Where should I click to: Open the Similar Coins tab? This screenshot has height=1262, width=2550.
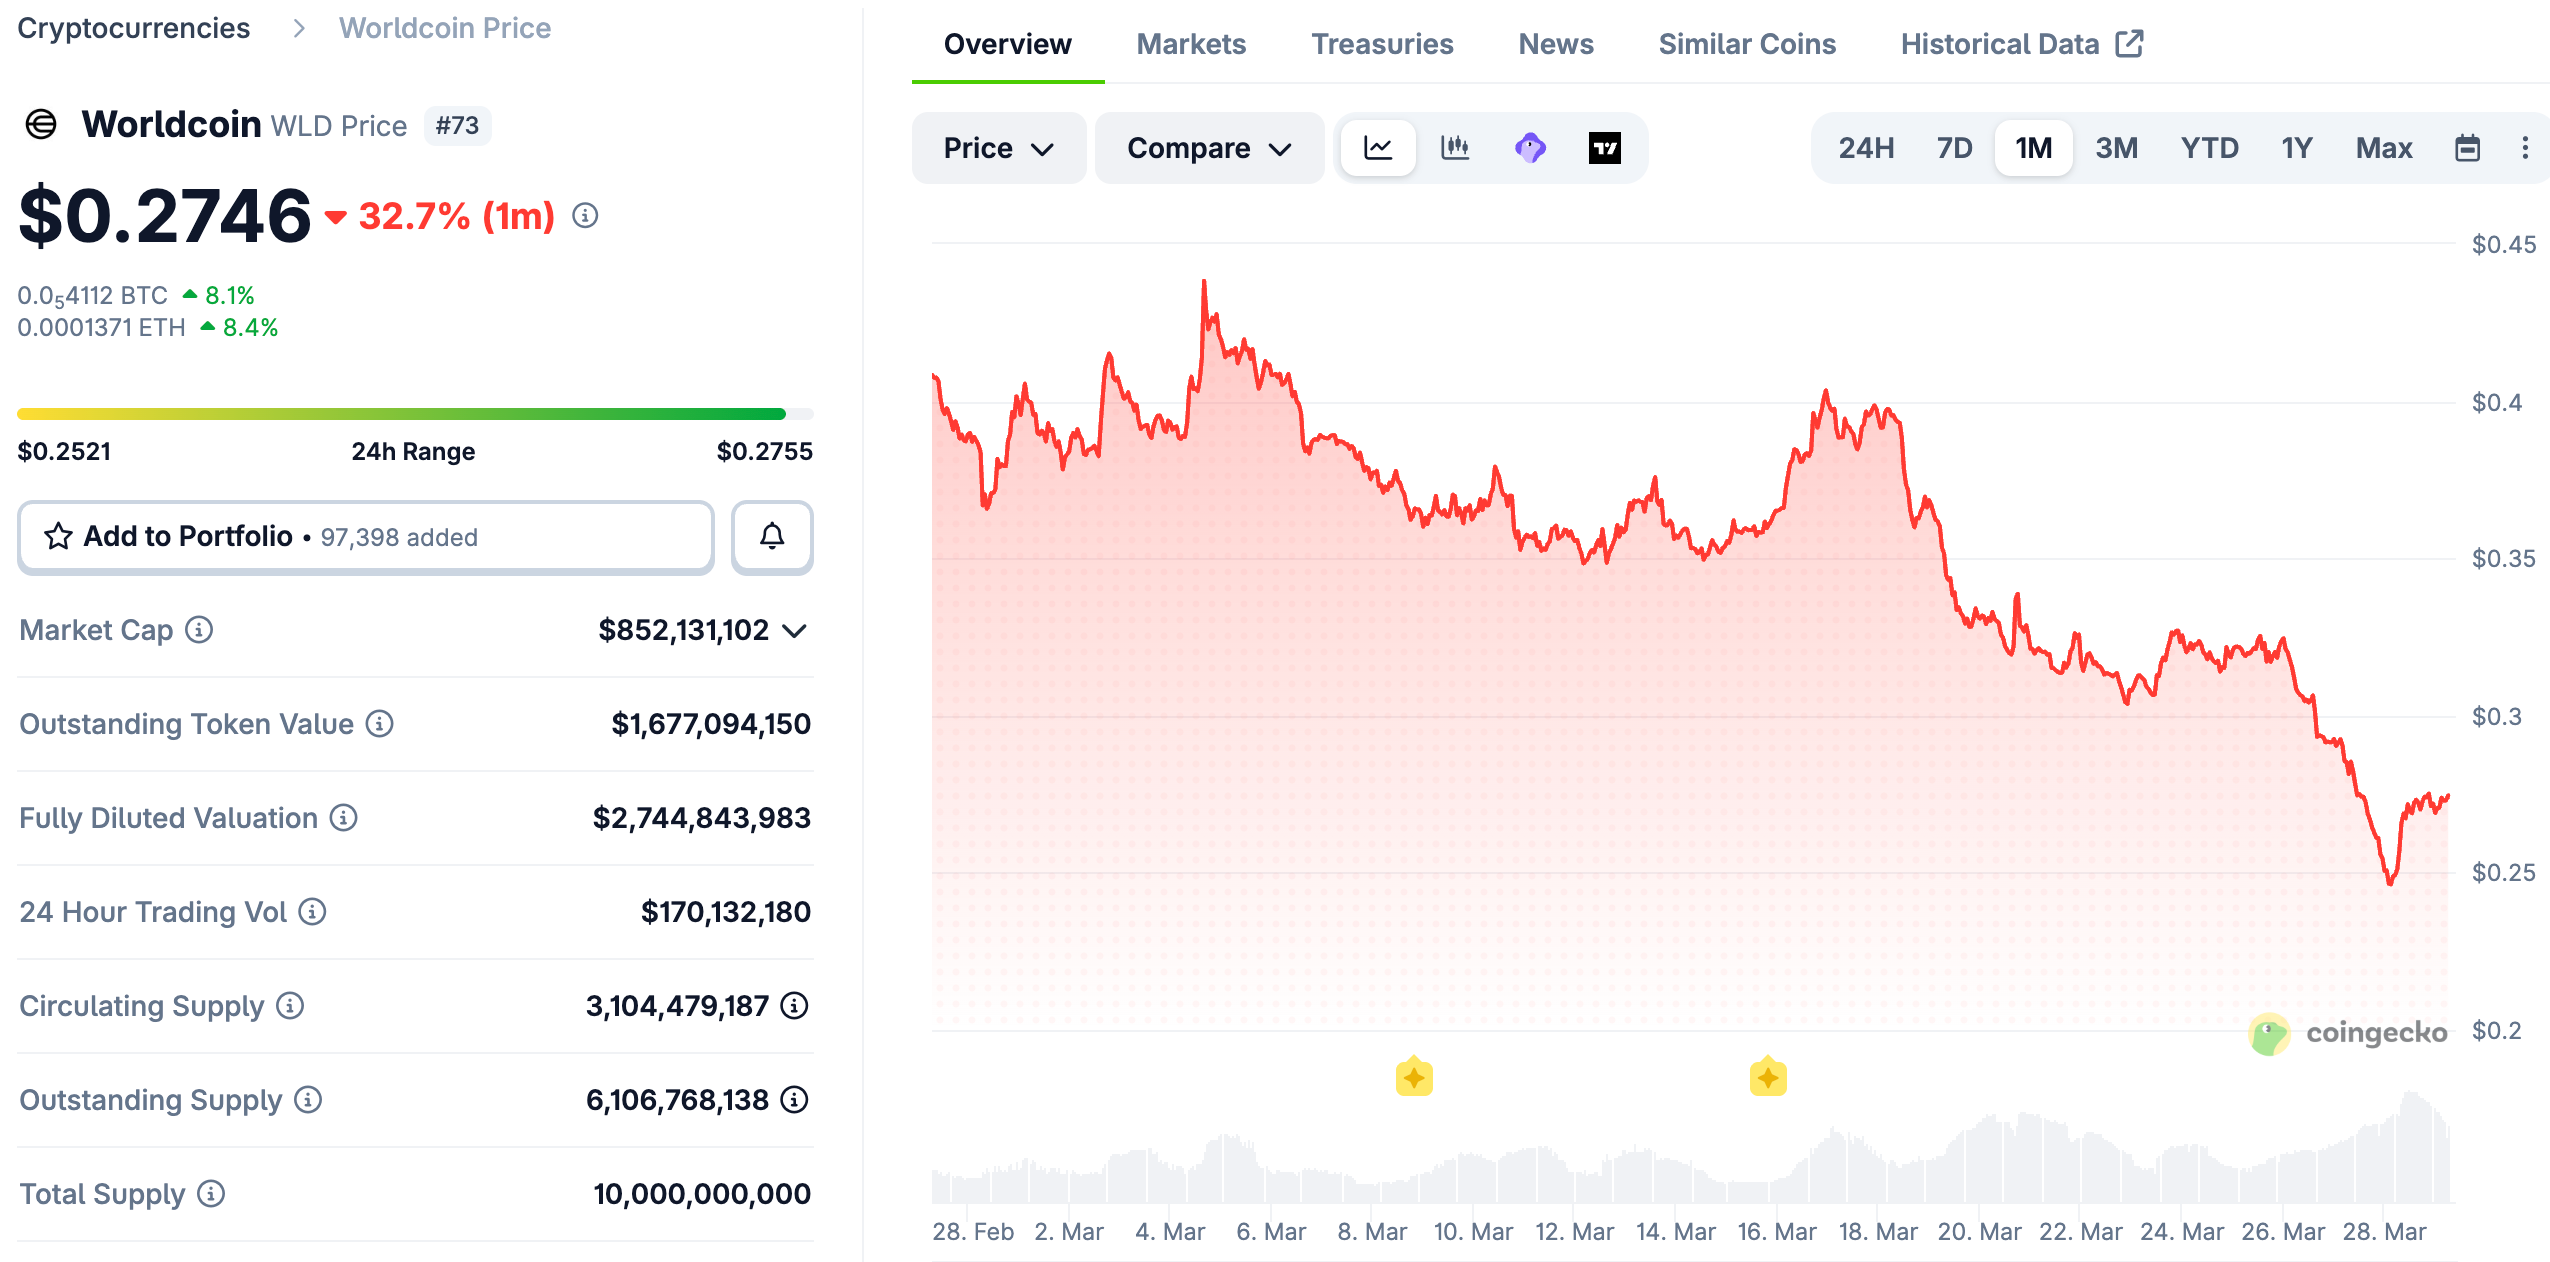point(1746,44)
